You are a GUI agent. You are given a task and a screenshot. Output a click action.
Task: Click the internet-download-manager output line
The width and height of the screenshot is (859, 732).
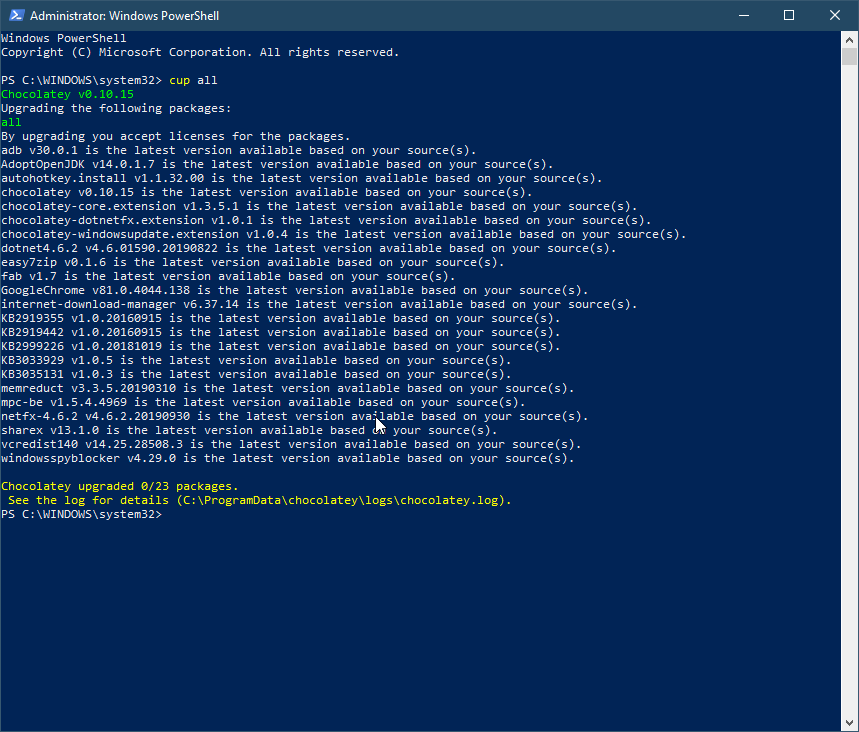click(319, 304)
